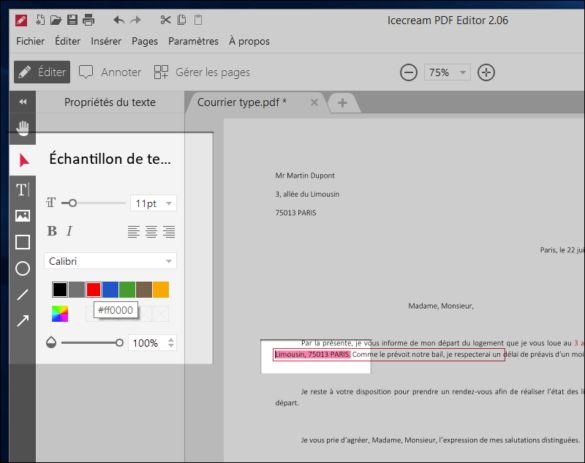Open the custom color picker rainbow icon
This screenshot has height=463, width=585.
point(60,314)
